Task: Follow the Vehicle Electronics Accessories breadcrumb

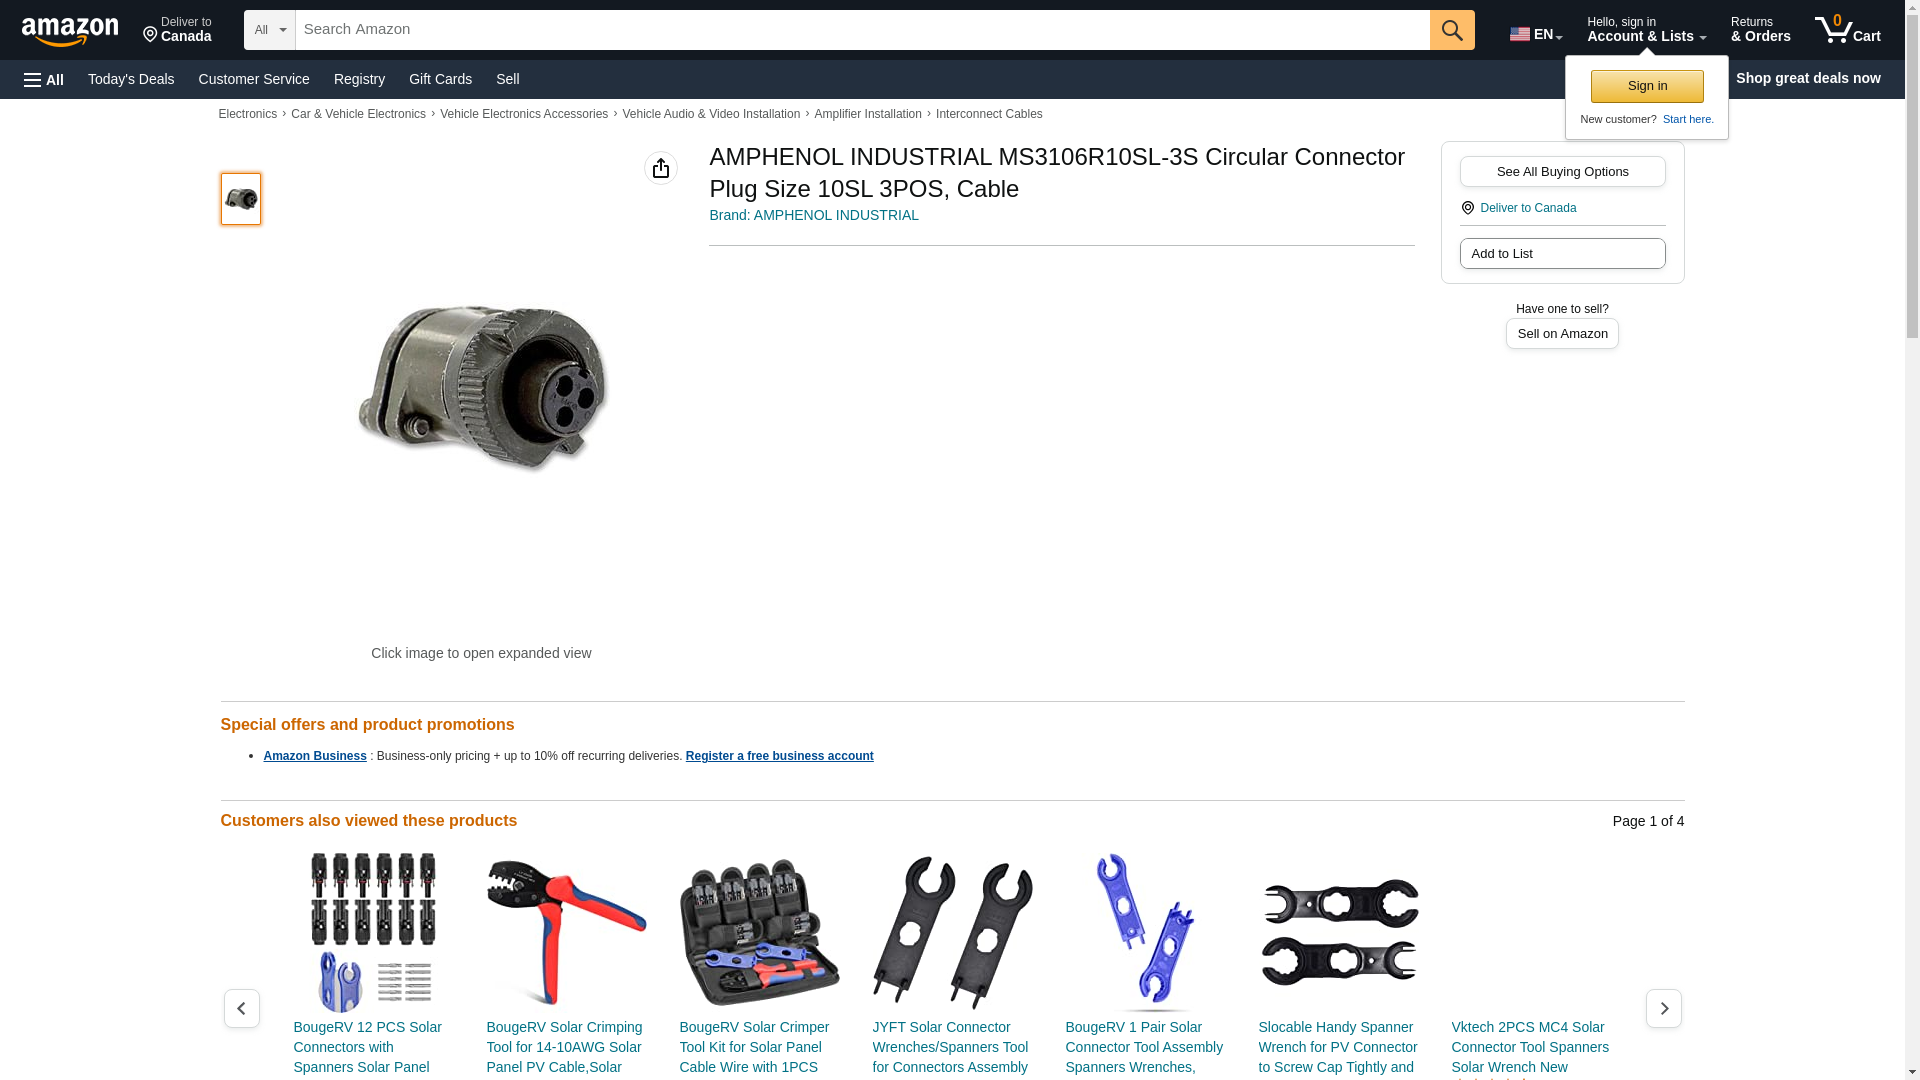Action: click(524, 114)
